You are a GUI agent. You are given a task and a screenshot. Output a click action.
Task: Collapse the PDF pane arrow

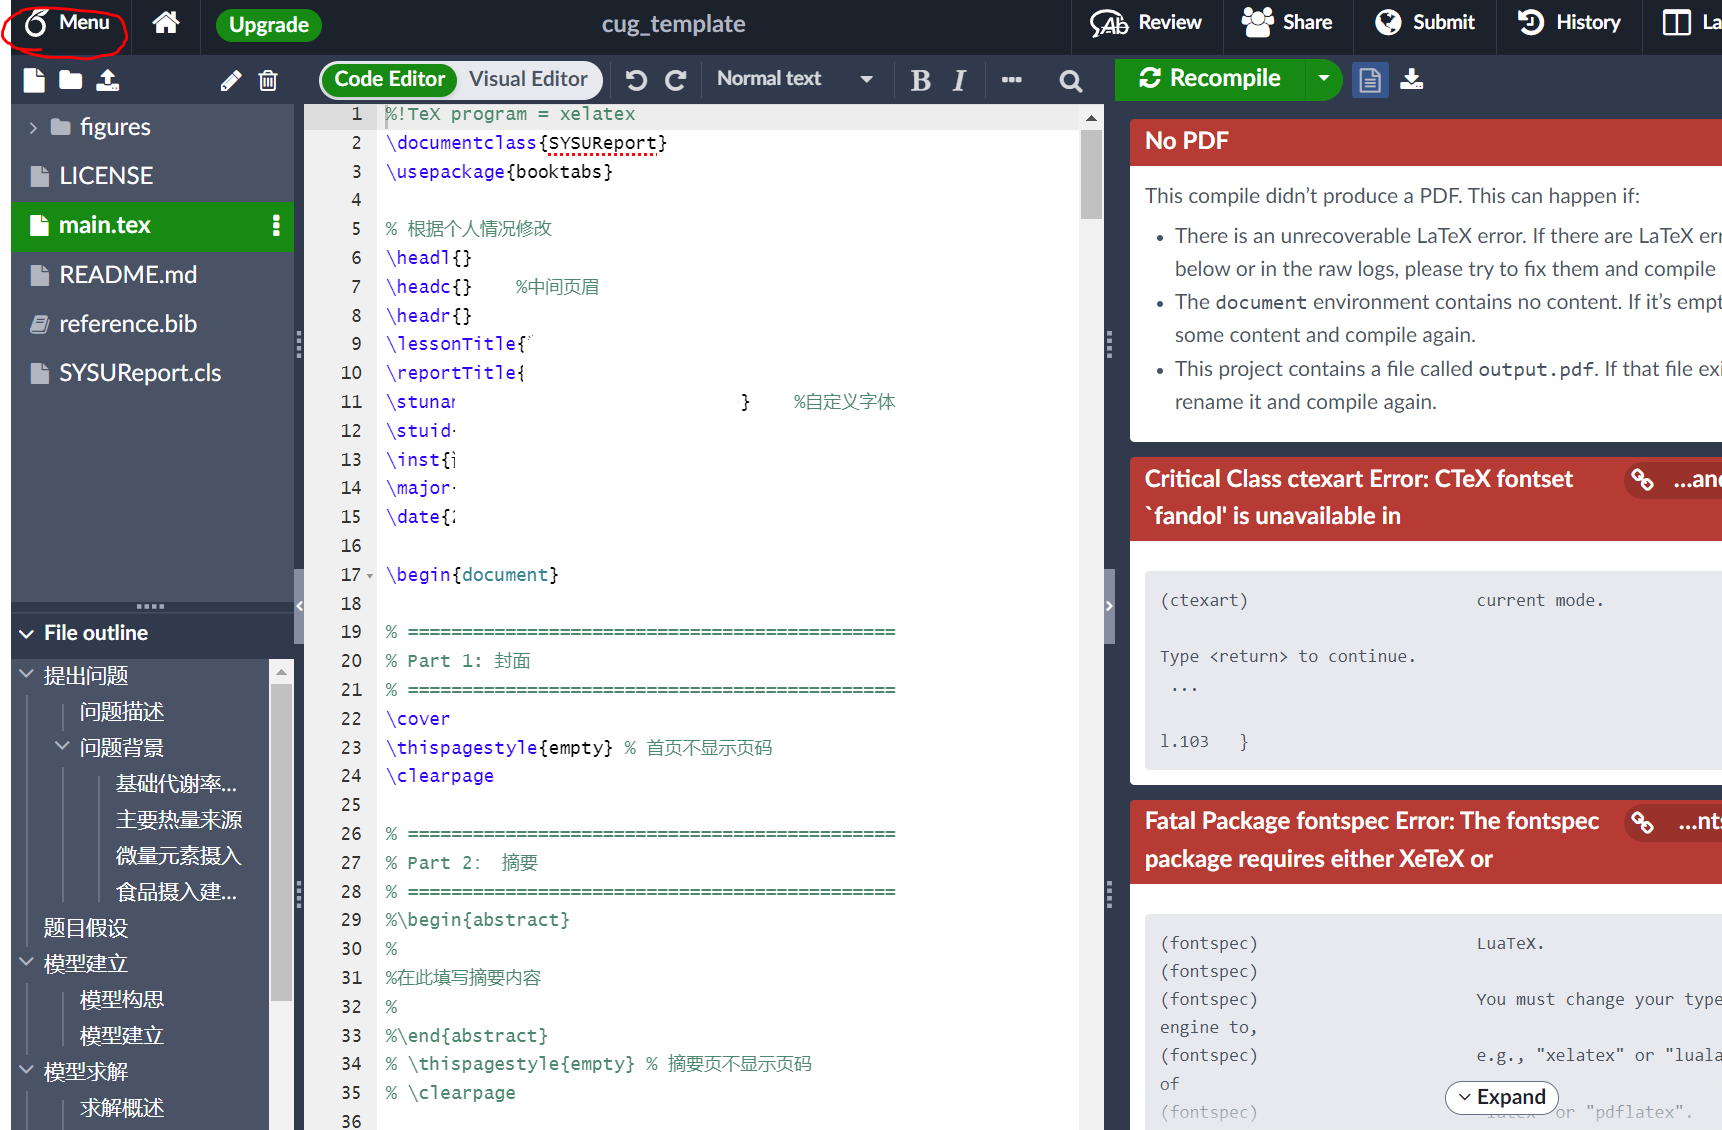pos(1109,606)
